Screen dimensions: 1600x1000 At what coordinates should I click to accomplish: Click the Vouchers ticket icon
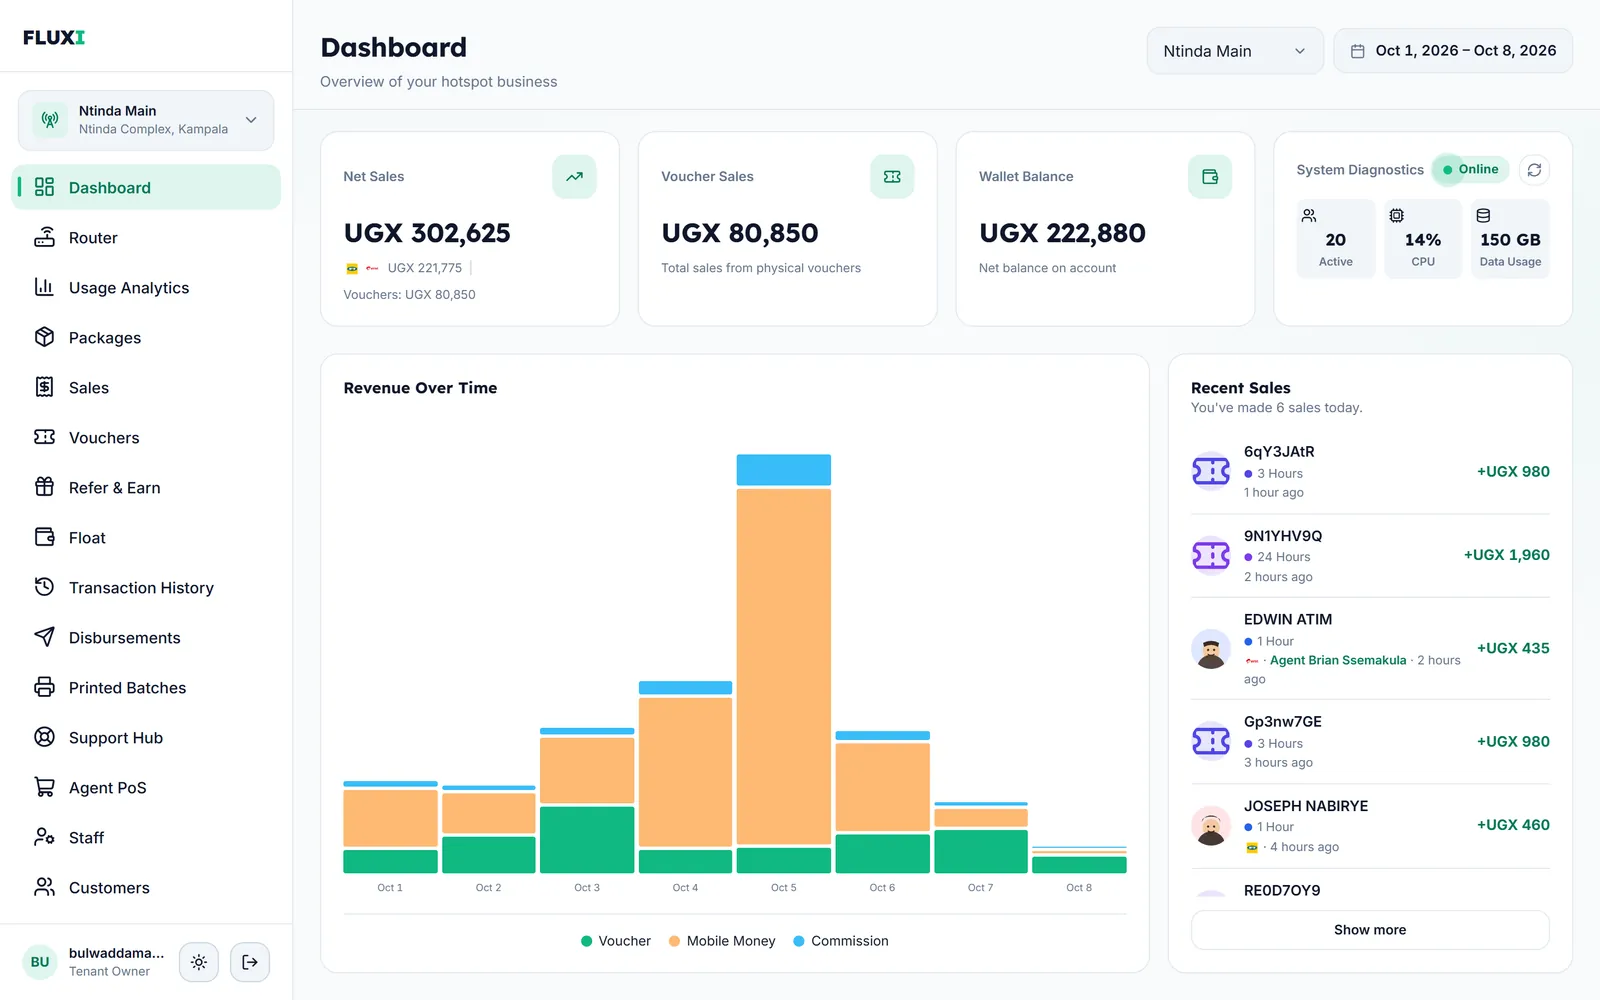tap(44, 437)
